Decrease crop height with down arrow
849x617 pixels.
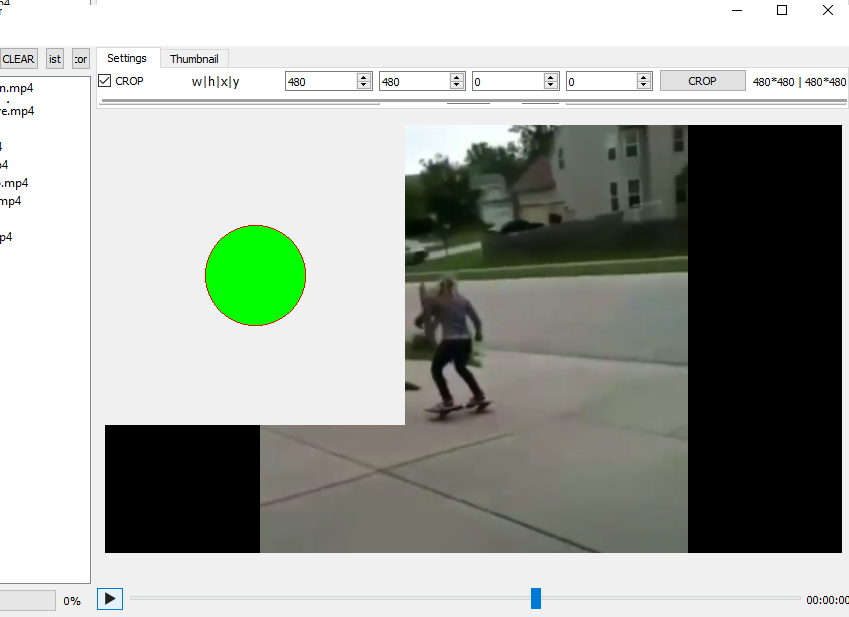point(457,85)
